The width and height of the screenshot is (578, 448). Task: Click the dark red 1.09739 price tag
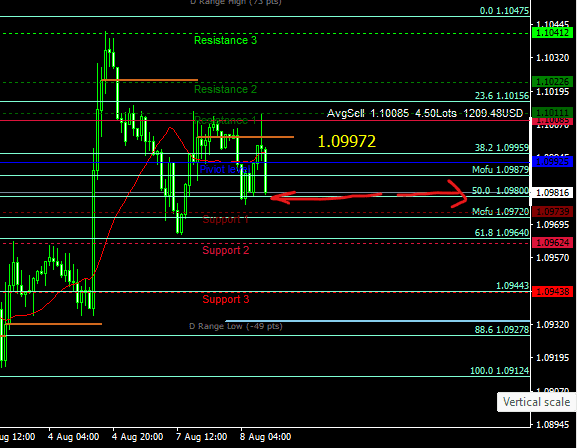click(553, 212)
